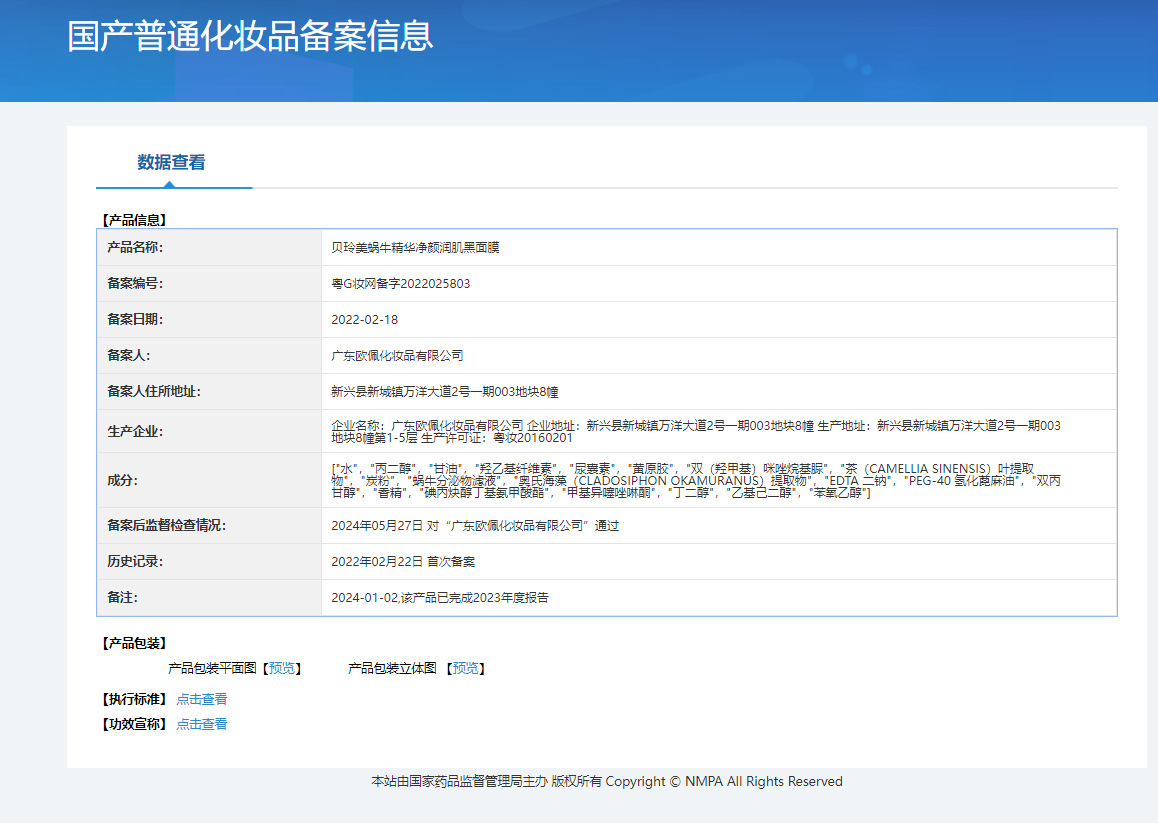Screen dimensions: 1158x823
Task: Open 预览 link for 产品包装平面图
Action: click(282, 668)
